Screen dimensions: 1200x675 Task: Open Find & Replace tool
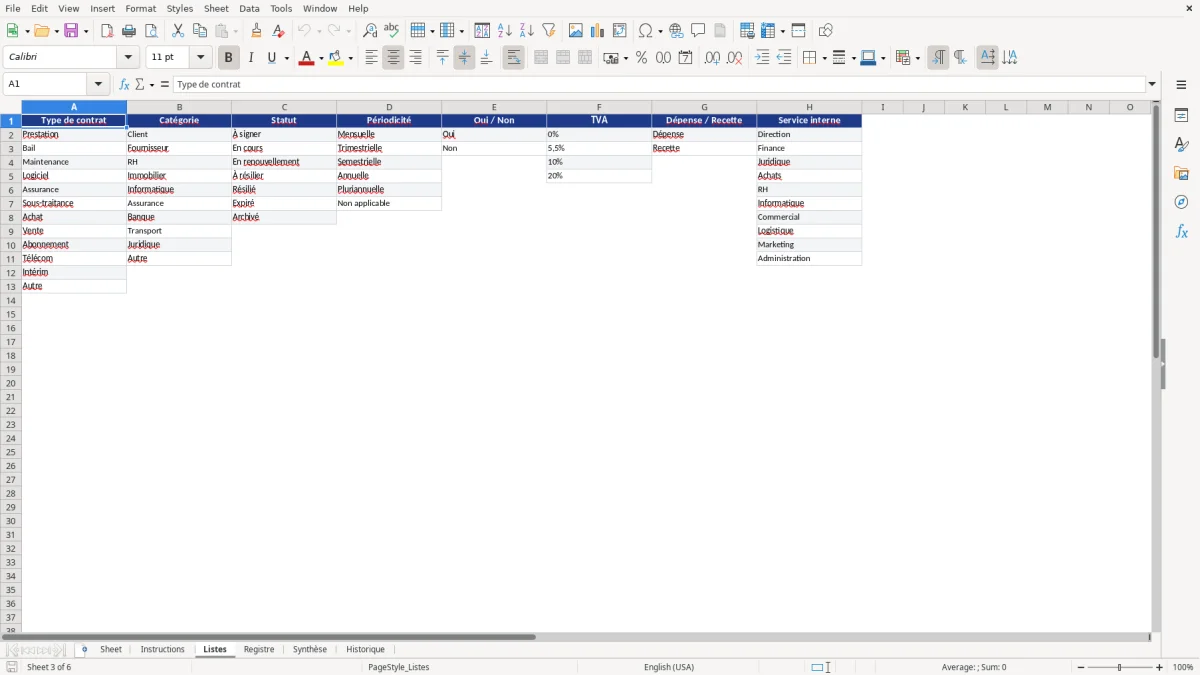370,30
